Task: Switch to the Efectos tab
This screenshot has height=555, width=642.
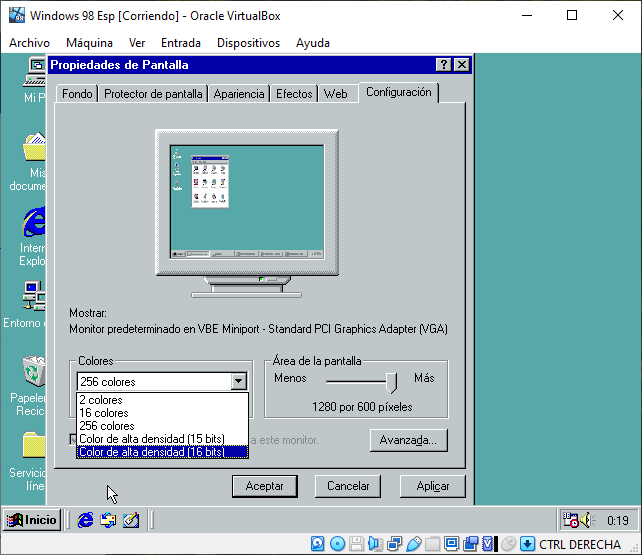Action: click(294, 94)
